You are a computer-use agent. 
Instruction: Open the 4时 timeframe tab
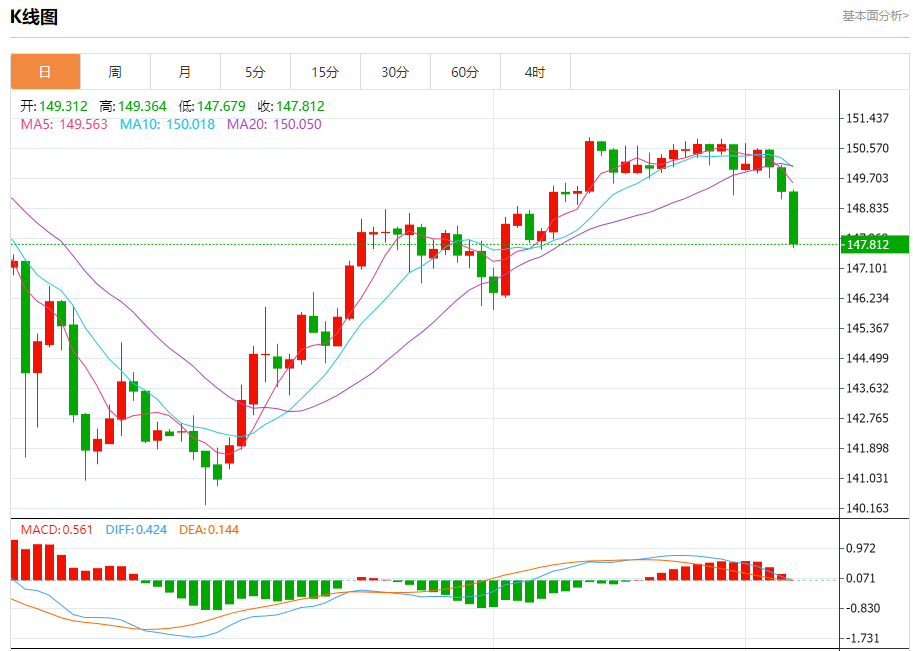click(x=535, y=72)
